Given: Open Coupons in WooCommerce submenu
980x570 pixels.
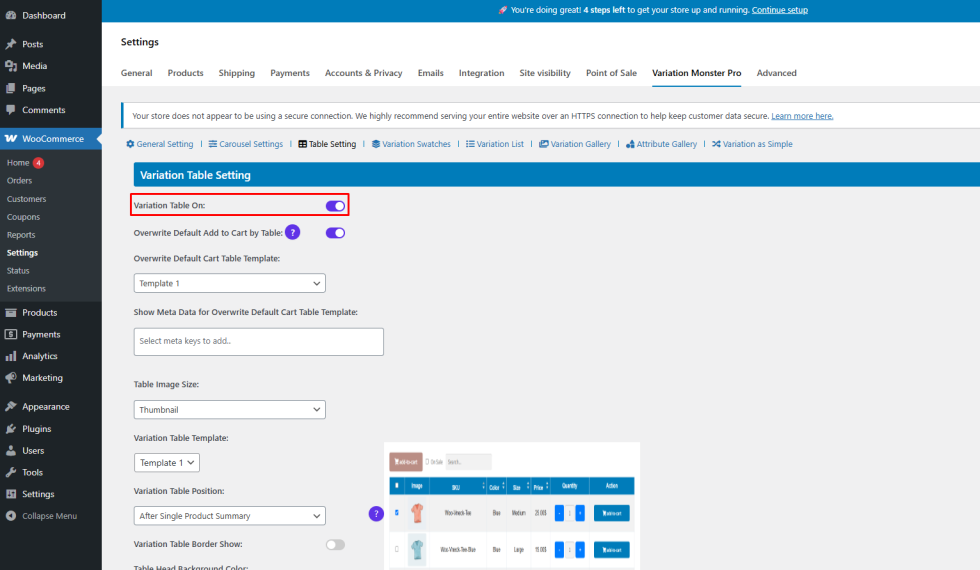Looking at the screenshot, I should [x=23, y=217].
